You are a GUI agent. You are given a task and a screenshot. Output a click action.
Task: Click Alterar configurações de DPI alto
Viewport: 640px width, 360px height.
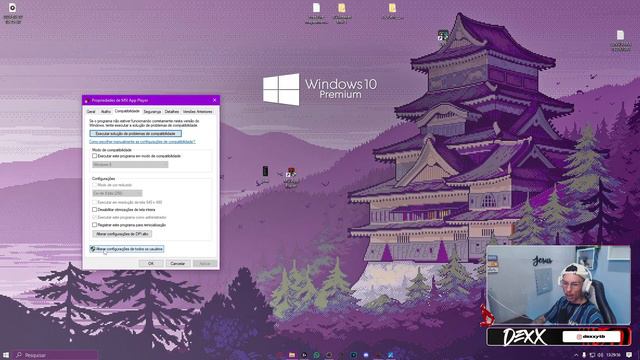[122, 234]
